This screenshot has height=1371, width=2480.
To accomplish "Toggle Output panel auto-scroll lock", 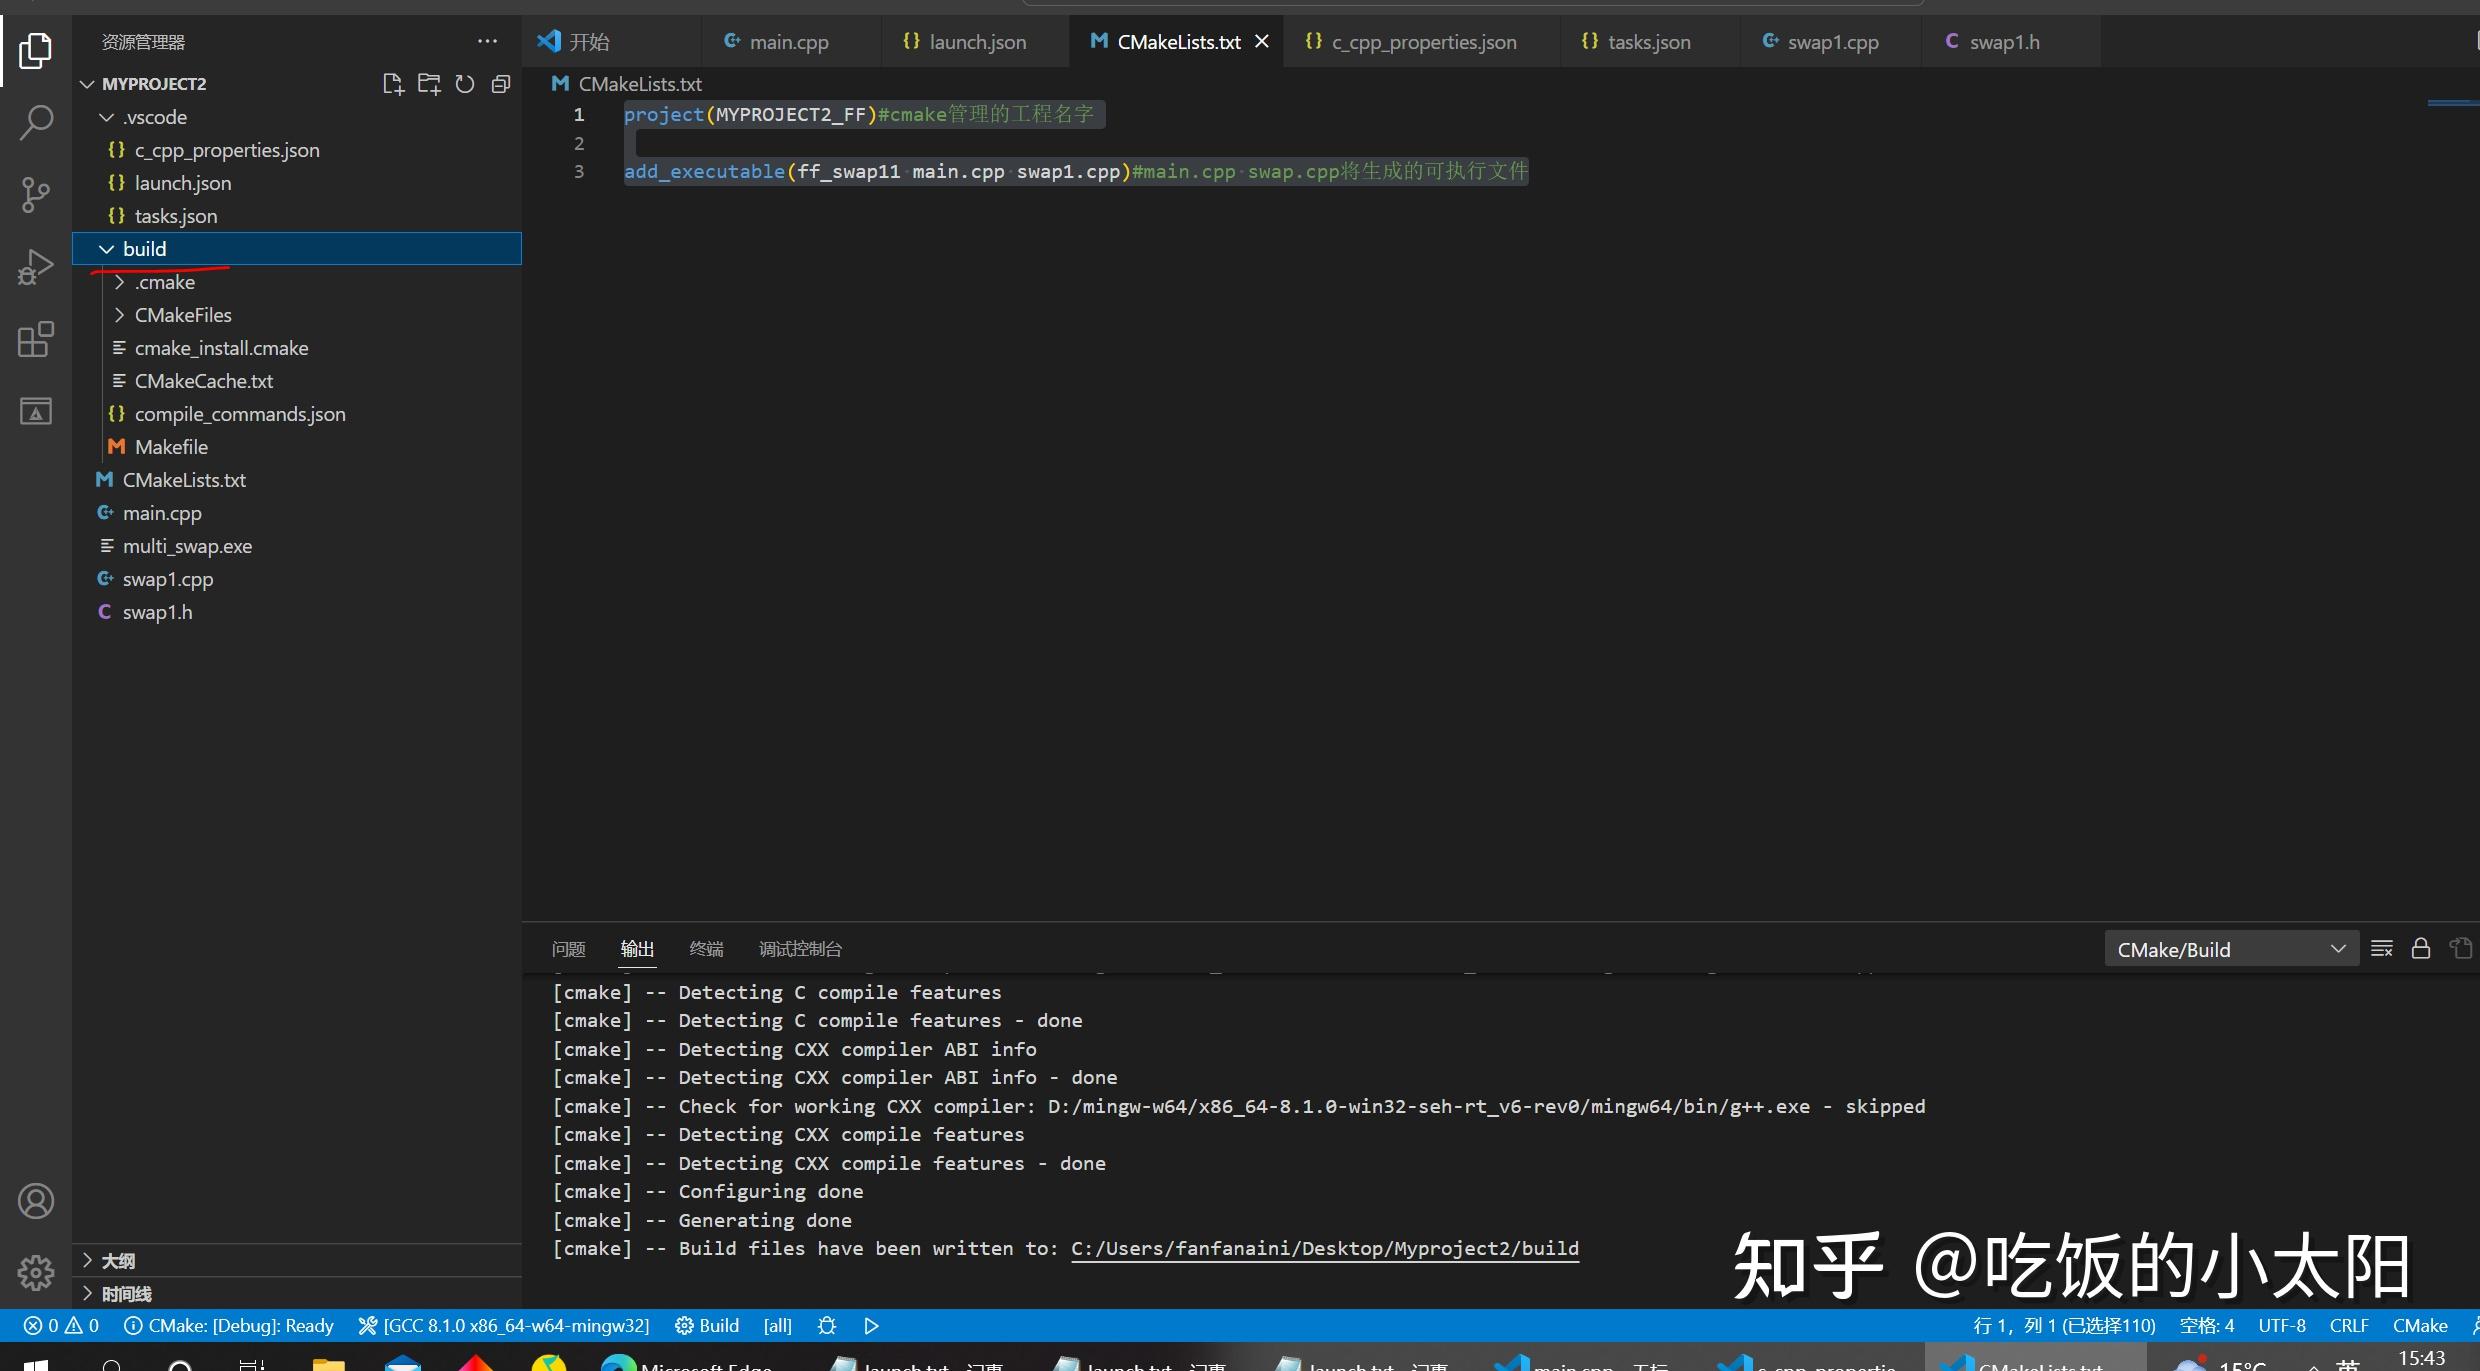I will point(2421,948).
